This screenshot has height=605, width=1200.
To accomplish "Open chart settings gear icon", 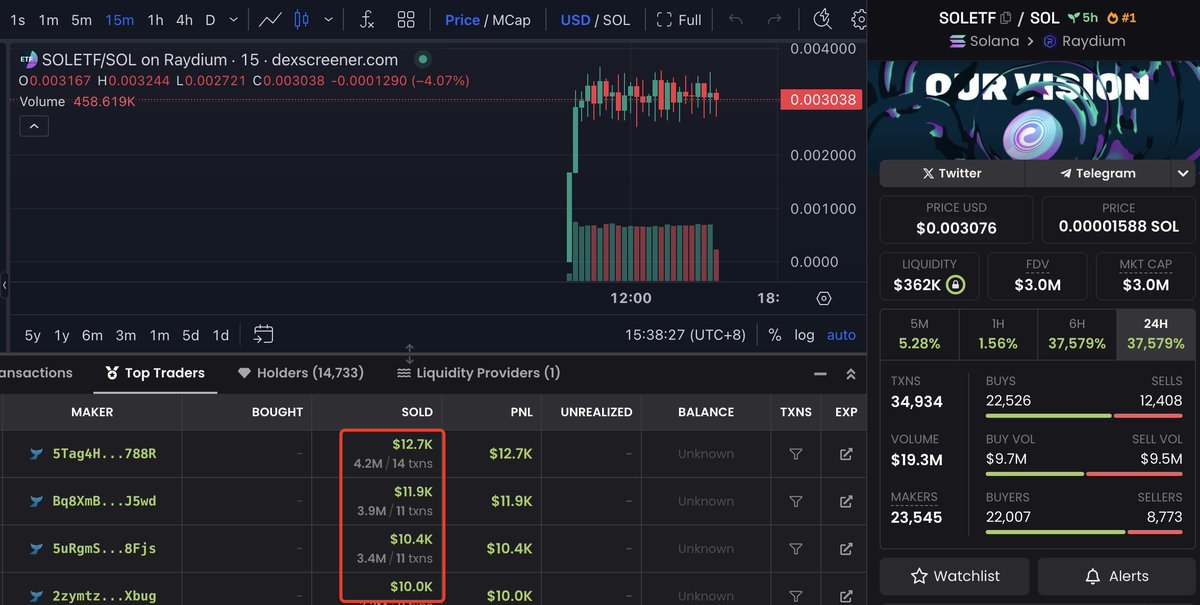I will [859, 20].
